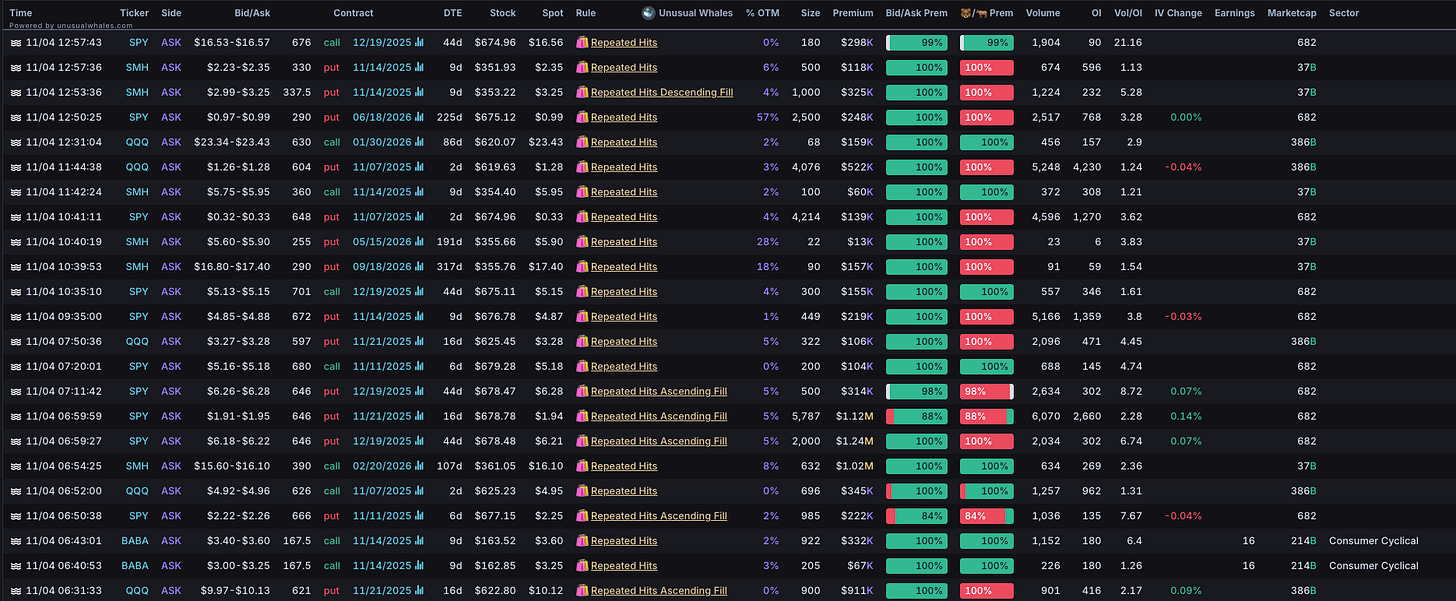Viewport: 1456px width, 601px height.
Task: Click the wave icon in the 12:53:36 SMH row
Action: [x=15, y=93]
